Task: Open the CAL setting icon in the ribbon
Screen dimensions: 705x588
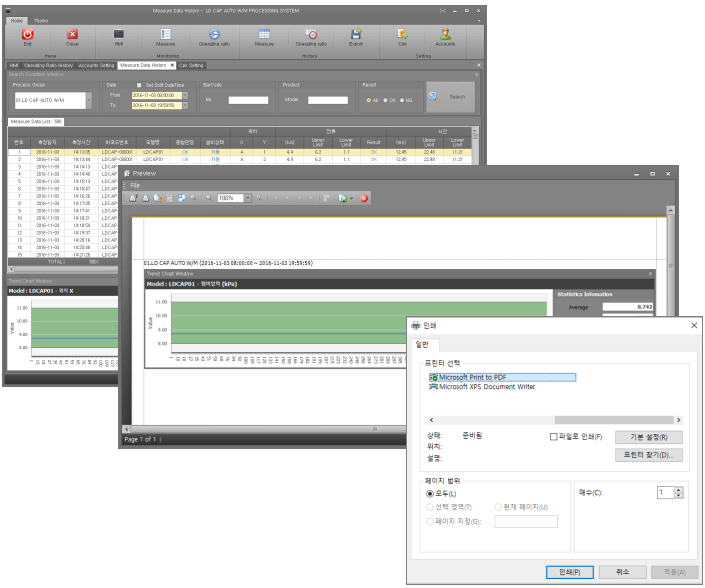Action: coord(402,34)
